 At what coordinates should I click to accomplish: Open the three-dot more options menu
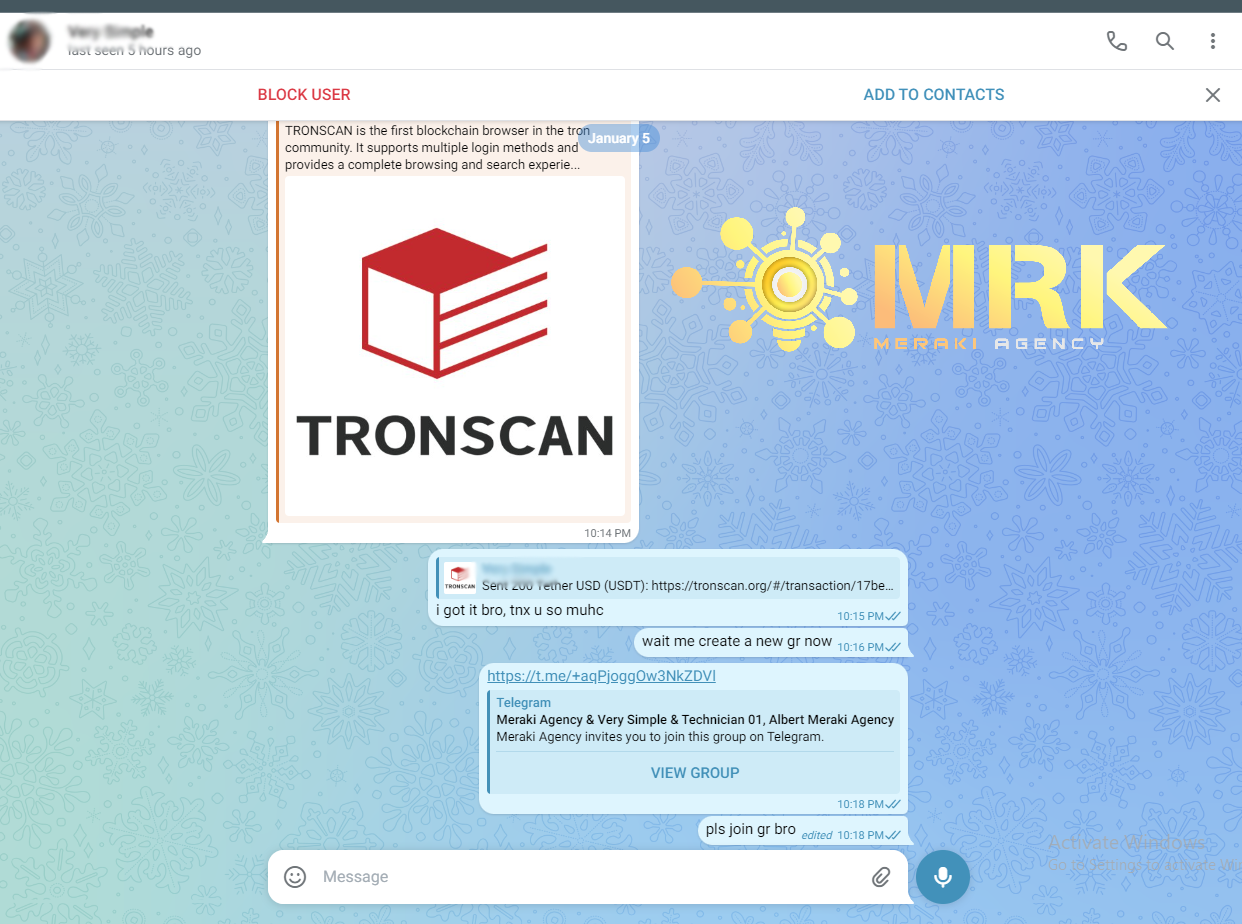click(1212, 41)
